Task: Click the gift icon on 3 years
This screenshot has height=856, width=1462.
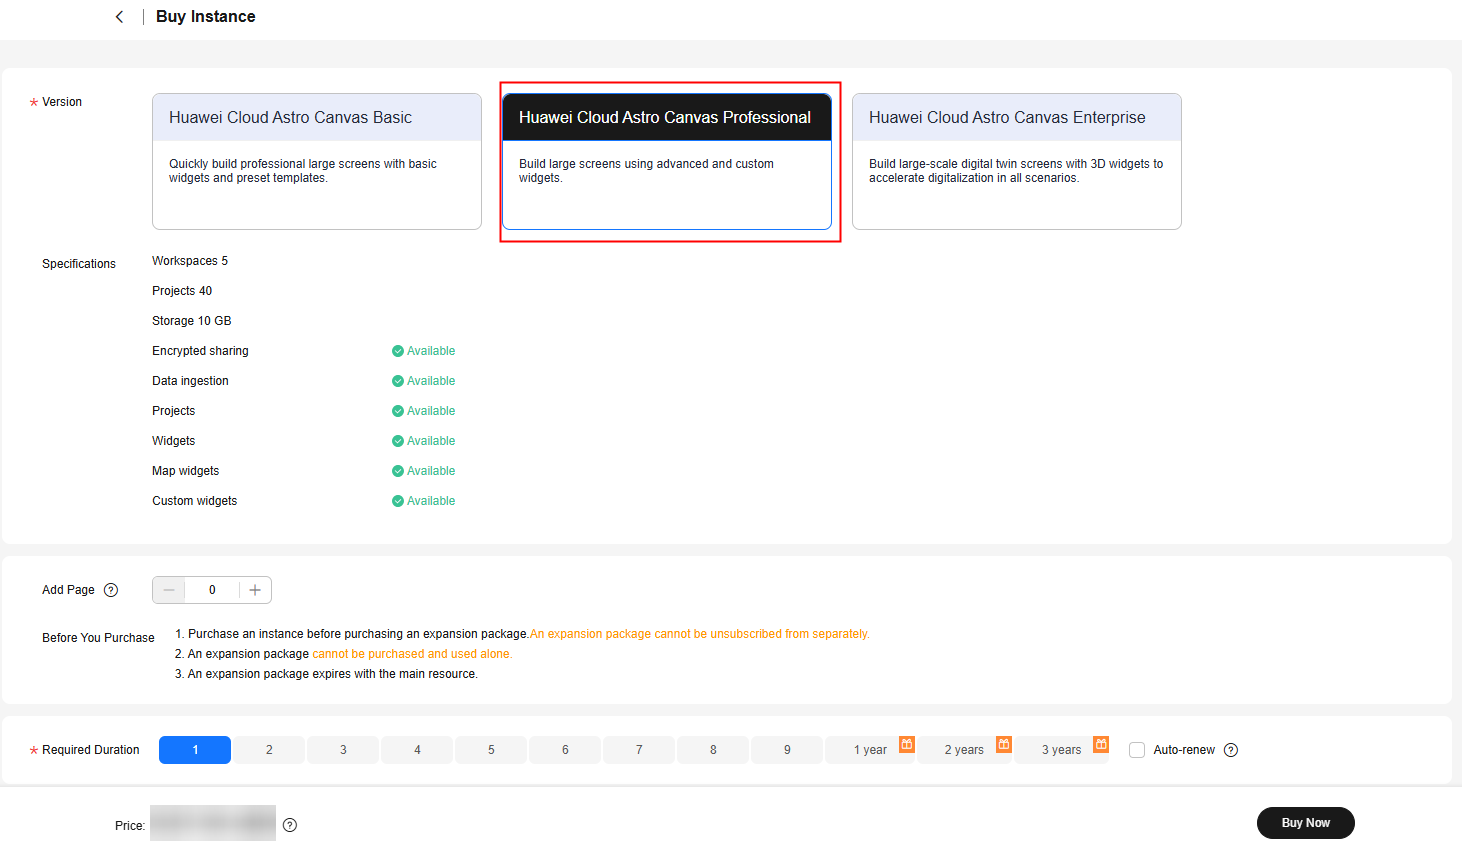Action: pos(1101,744)
